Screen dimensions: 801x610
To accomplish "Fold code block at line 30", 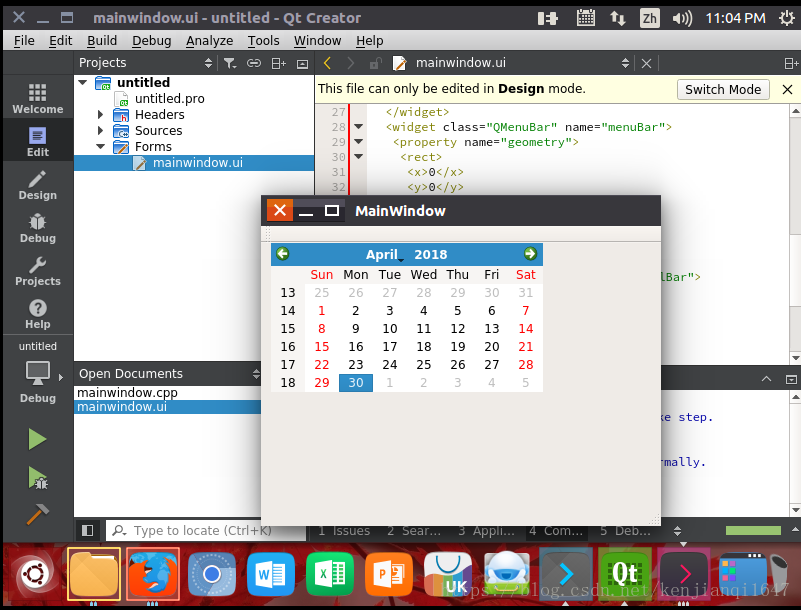I will [359, 157].
